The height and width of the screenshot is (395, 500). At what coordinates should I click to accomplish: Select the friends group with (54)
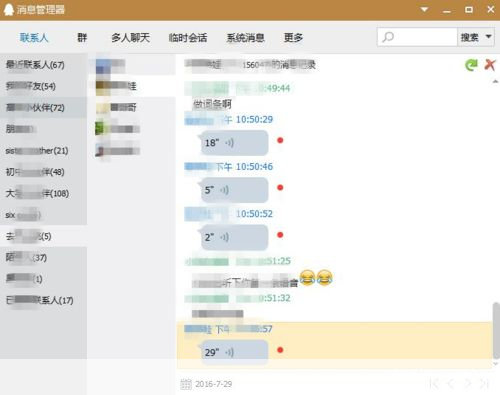[43, 86]
